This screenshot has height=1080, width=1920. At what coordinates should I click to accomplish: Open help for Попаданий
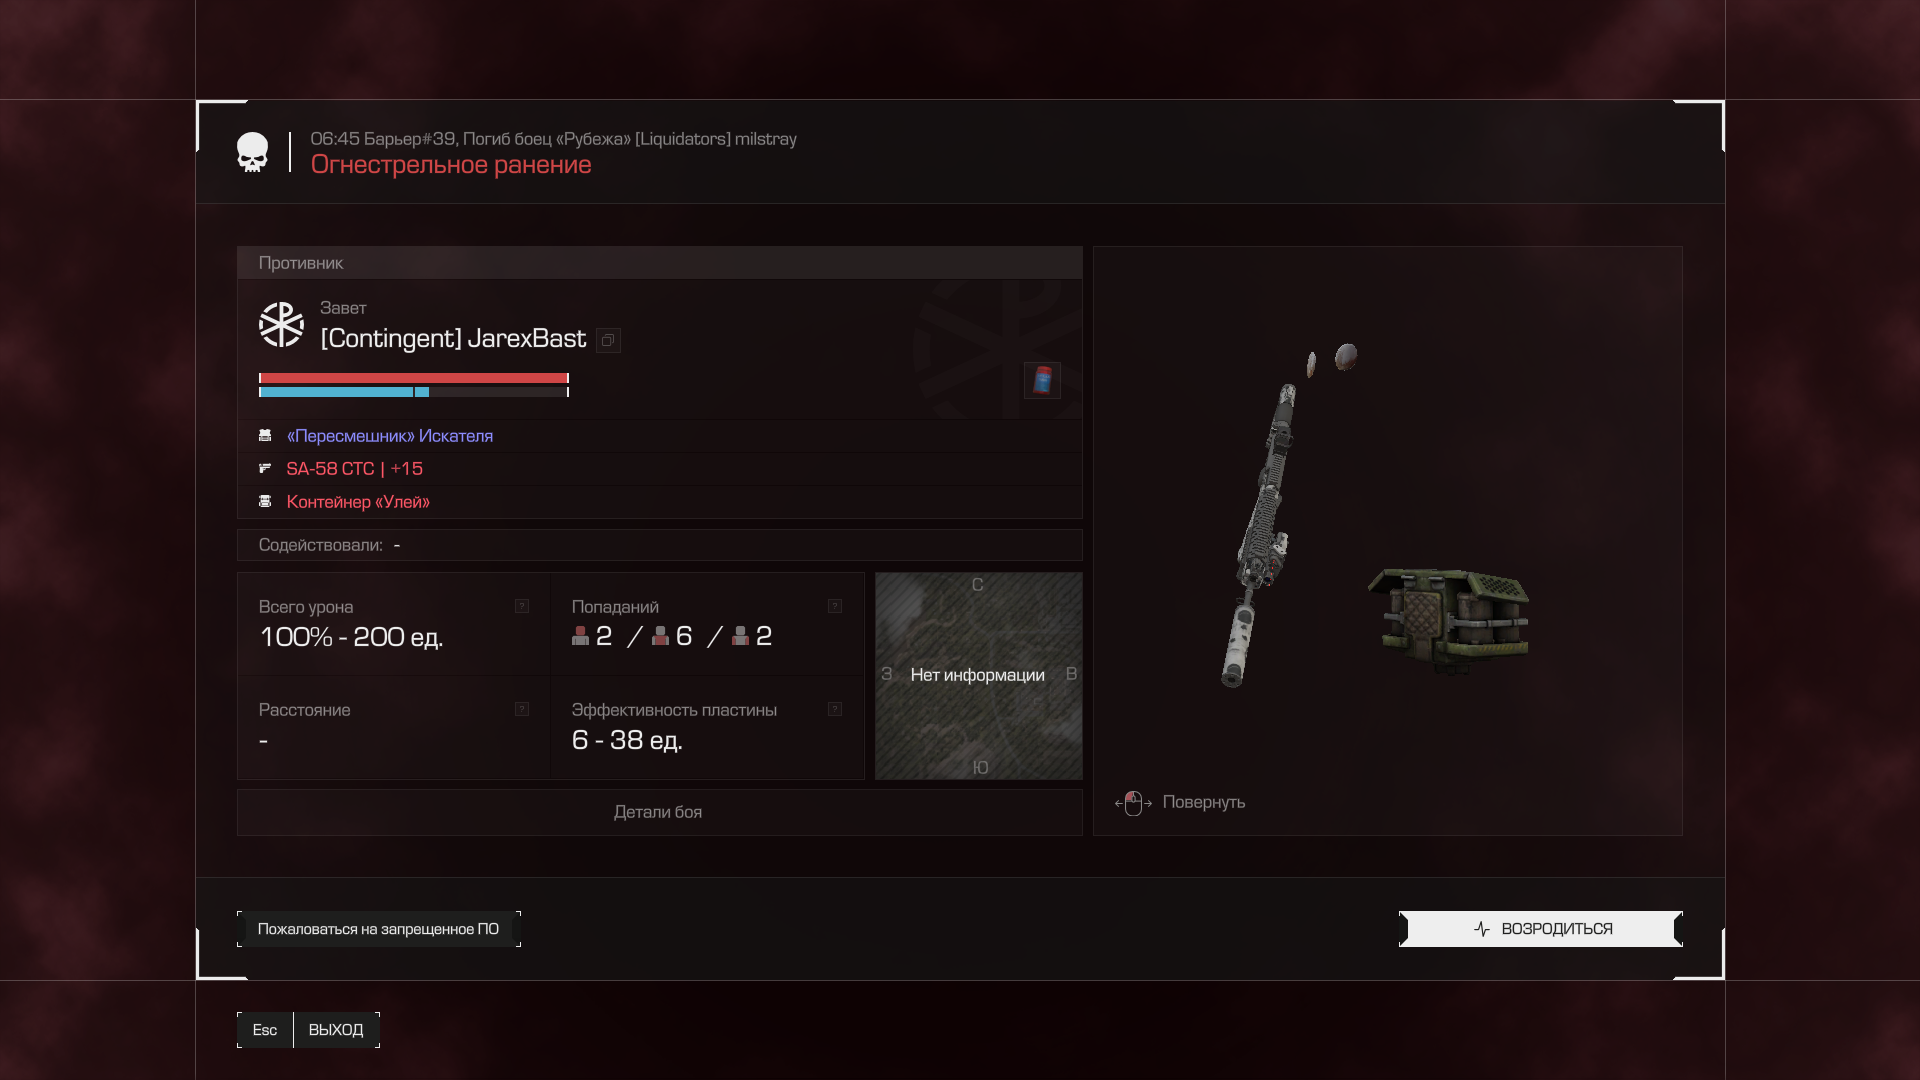coord(835,606)
